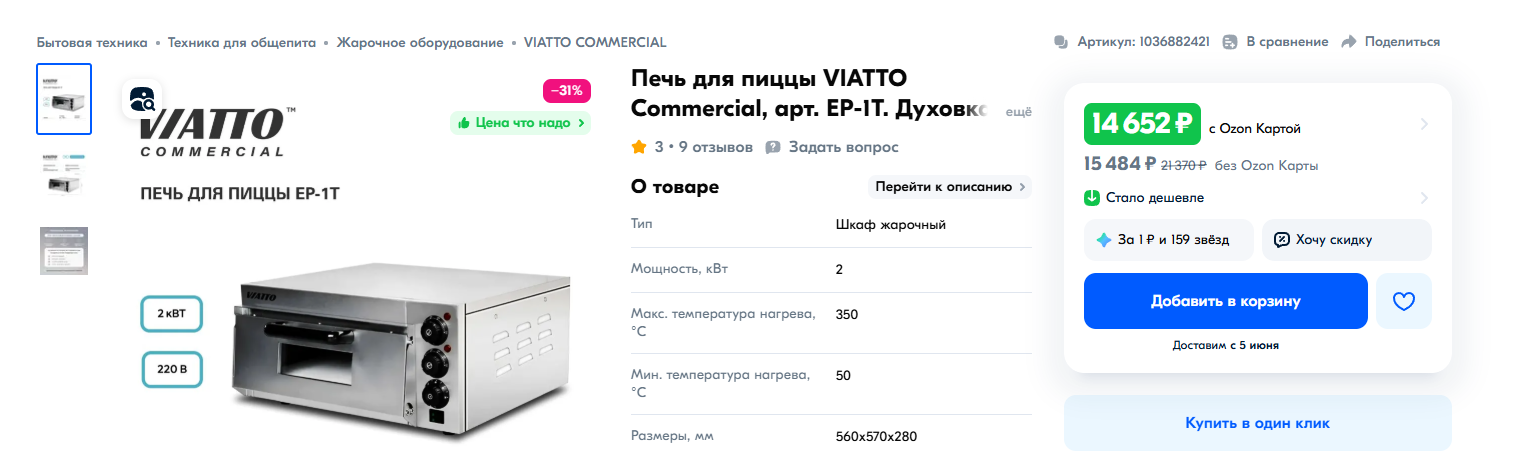Click the Share arrow icon
This screenshot has width=1518, height=462.
[x=1348, y=42]
